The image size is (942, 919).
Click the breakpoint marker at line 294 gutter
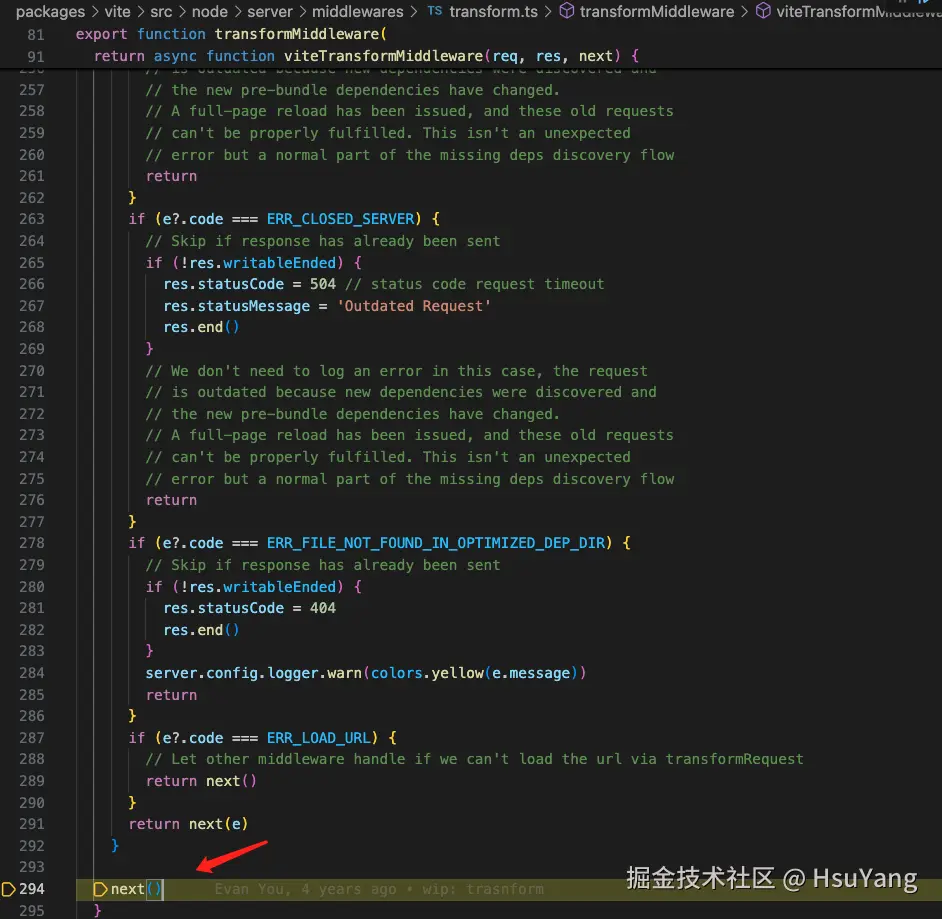[x=8, y=889]
